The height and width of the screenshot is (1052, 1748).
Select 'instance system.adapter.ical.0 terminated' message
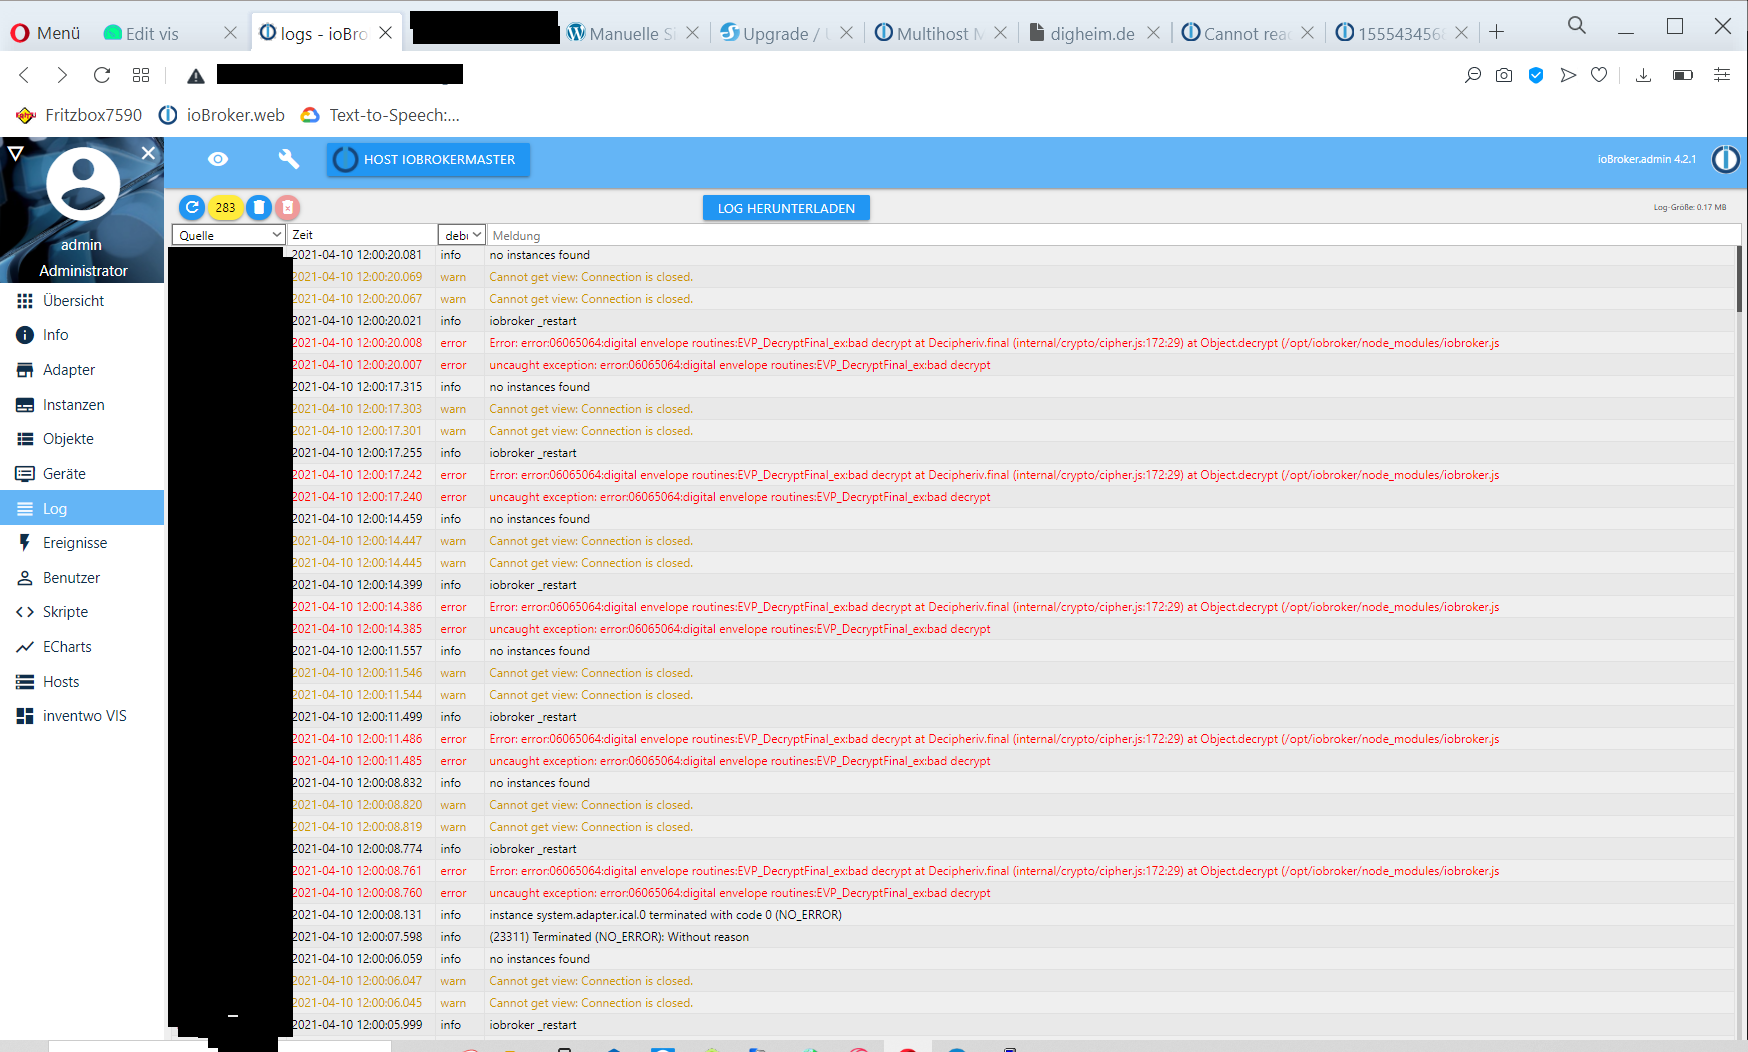click(x=665, y=915)
